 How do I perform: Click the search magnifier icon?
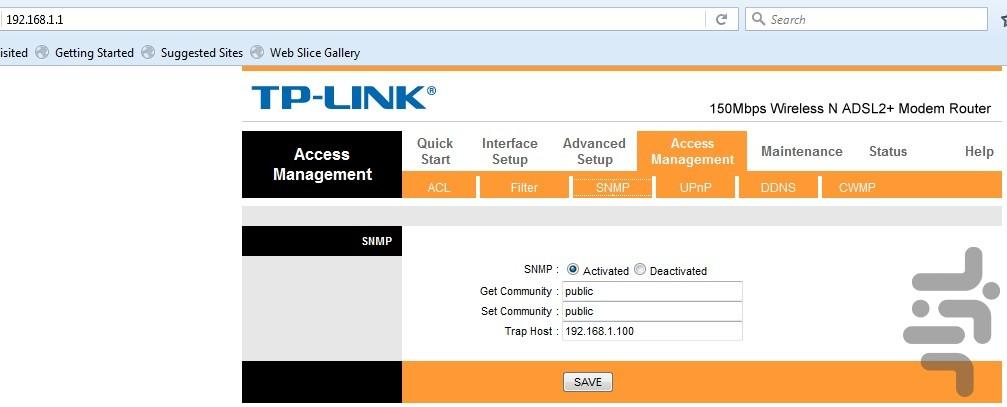(759, 19)
